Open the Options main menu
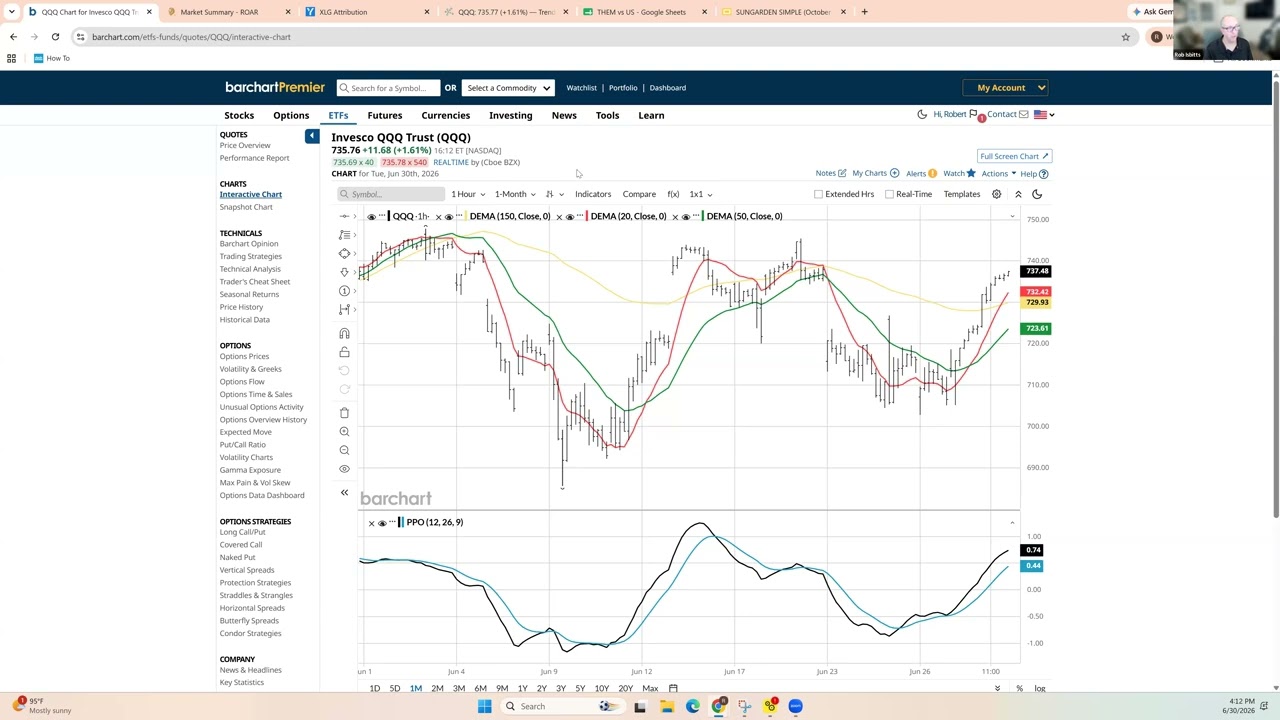This screenshot has width=1280, height=720. point(291,115)
